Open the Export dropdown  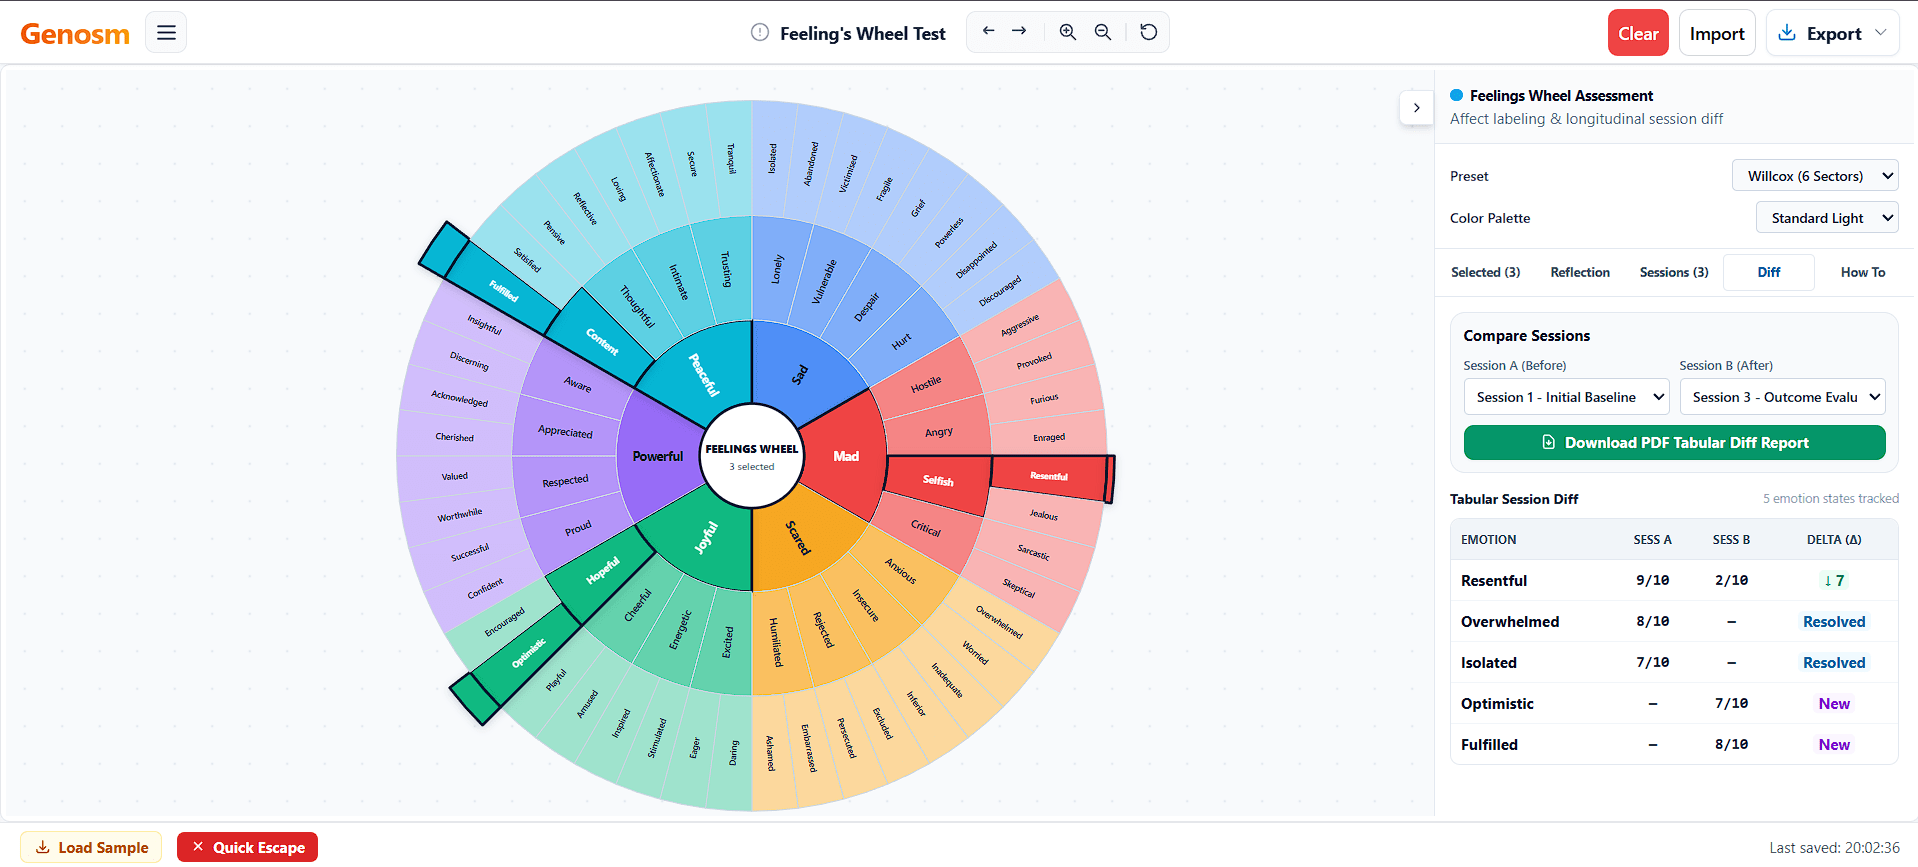coord(1832,33)
